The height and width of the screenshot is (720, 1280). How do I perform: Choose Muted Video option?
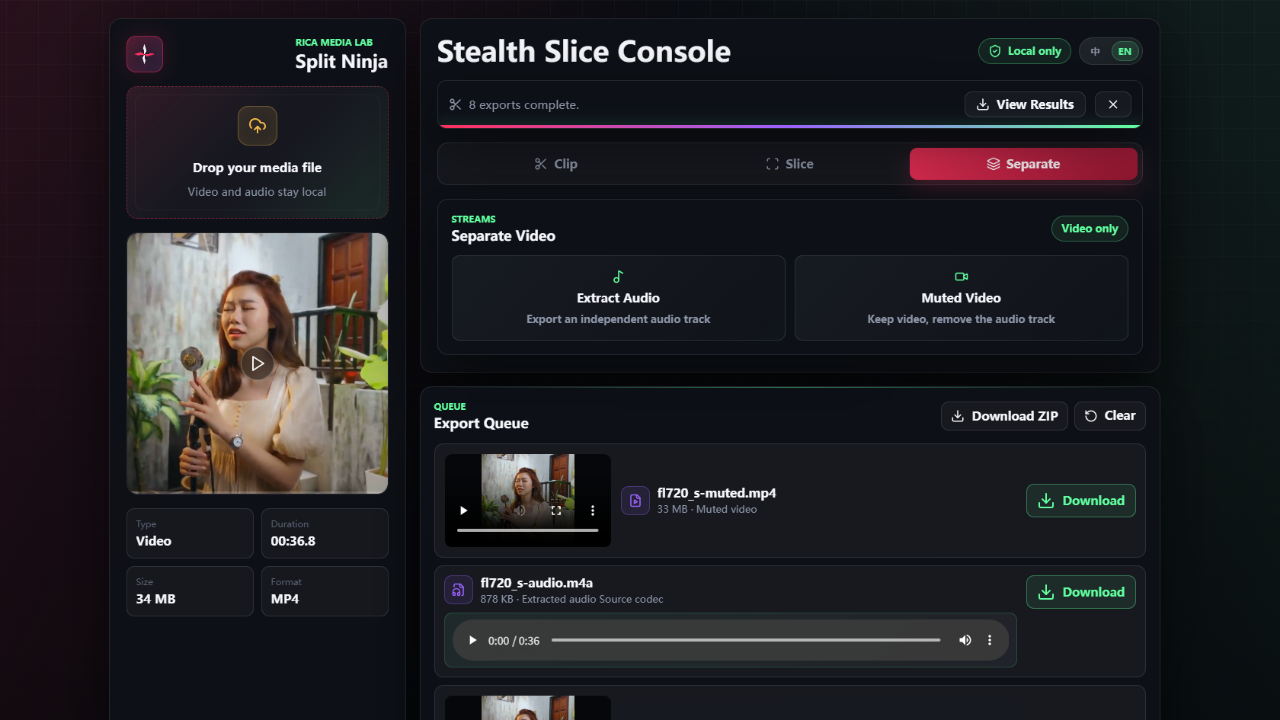click(x=961, y=298)
